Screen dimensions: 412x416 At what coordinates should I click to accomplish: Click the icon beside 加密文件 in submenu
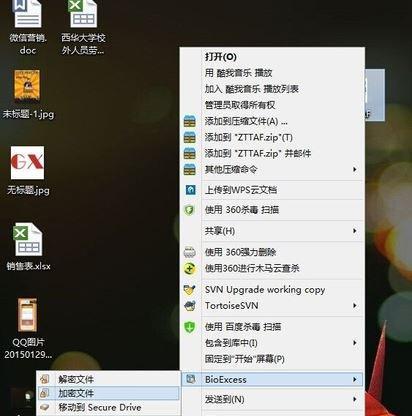[45, 393]
